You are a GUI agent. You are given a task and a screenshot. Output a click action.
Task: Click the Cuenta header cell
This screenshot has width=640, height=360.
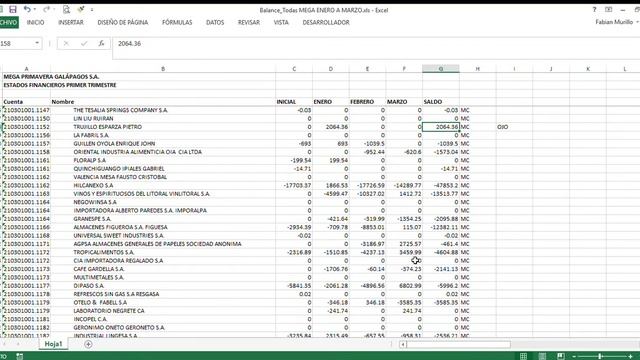(26, 102)
